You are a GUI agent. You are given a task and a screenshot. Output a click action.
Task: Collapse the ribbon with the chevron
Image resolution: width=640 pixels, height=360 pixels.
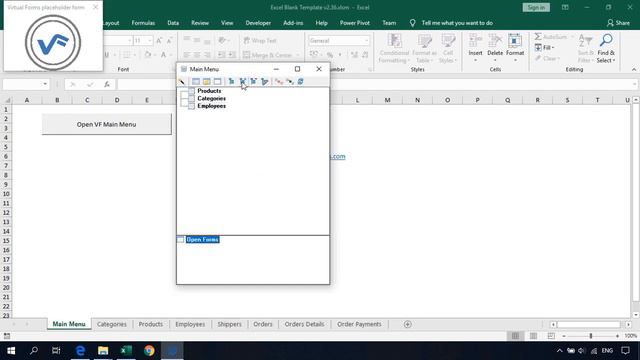pos(633,70)
